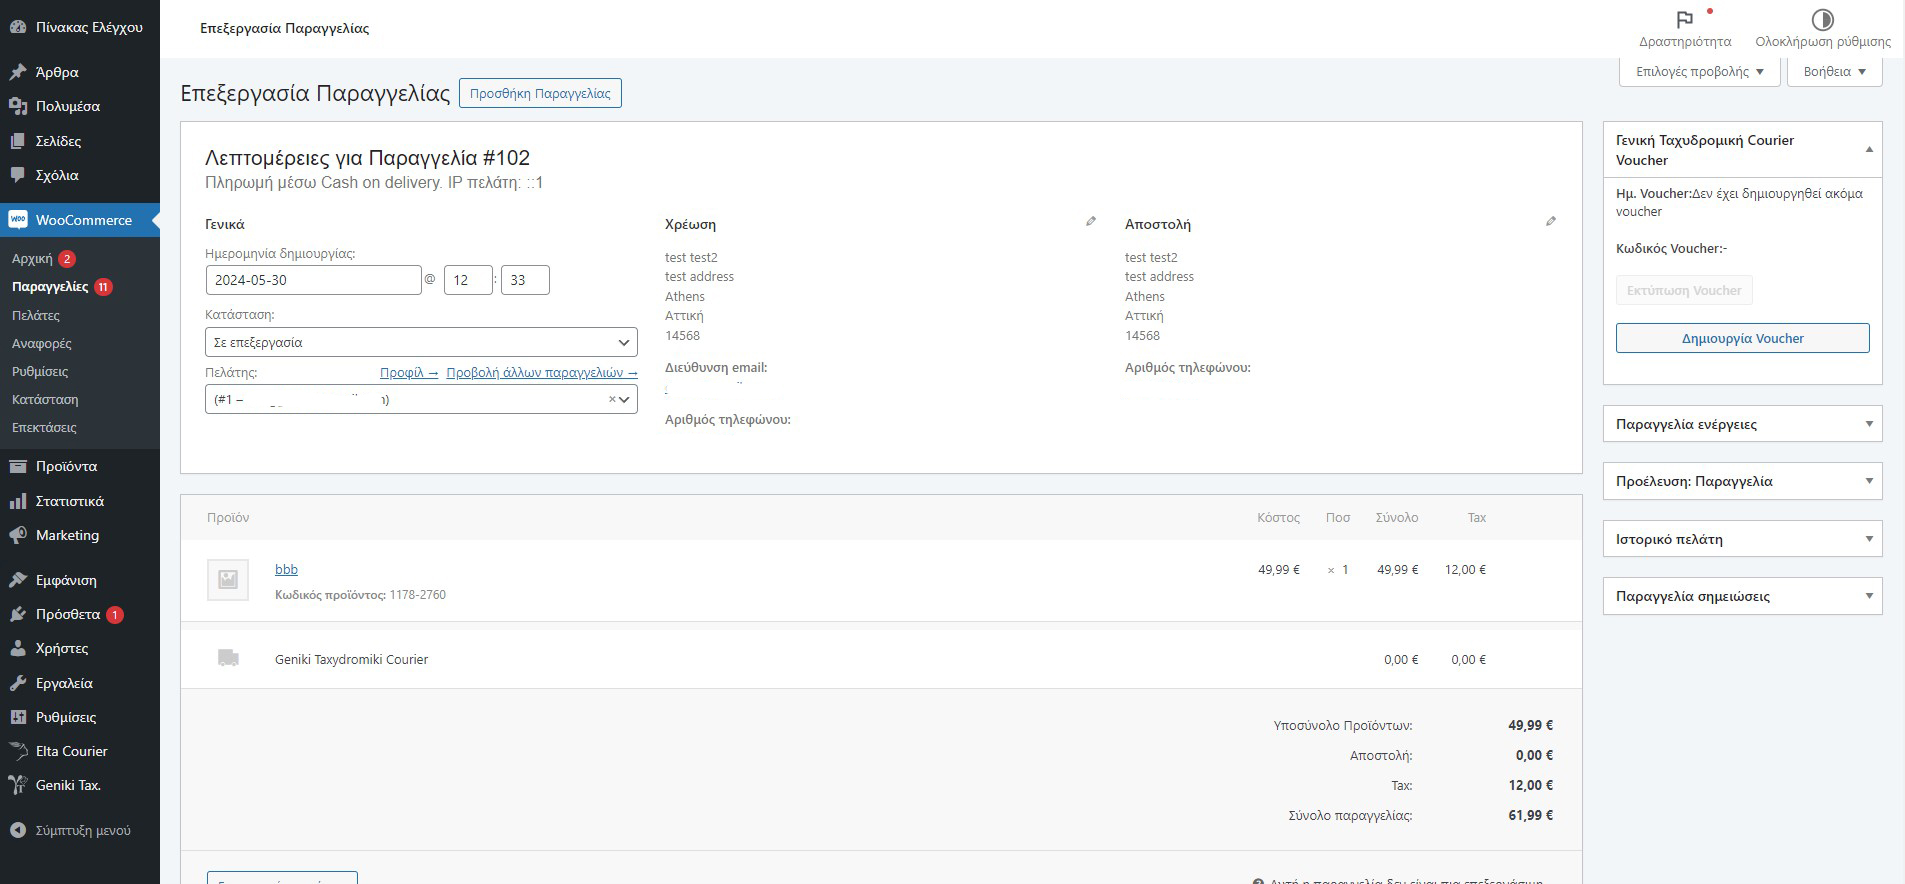The width and height of the screenshot is (1905, 884).
Task: Open the Βοήθεια help tab
Action: tap(1834, 72)
